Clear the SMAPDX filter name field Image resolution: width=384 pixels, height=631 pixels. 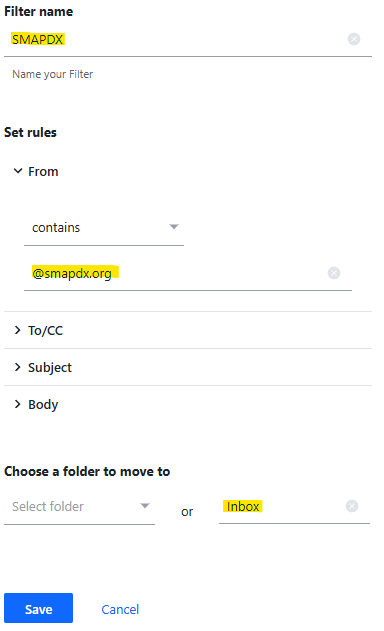click(354, 39)
